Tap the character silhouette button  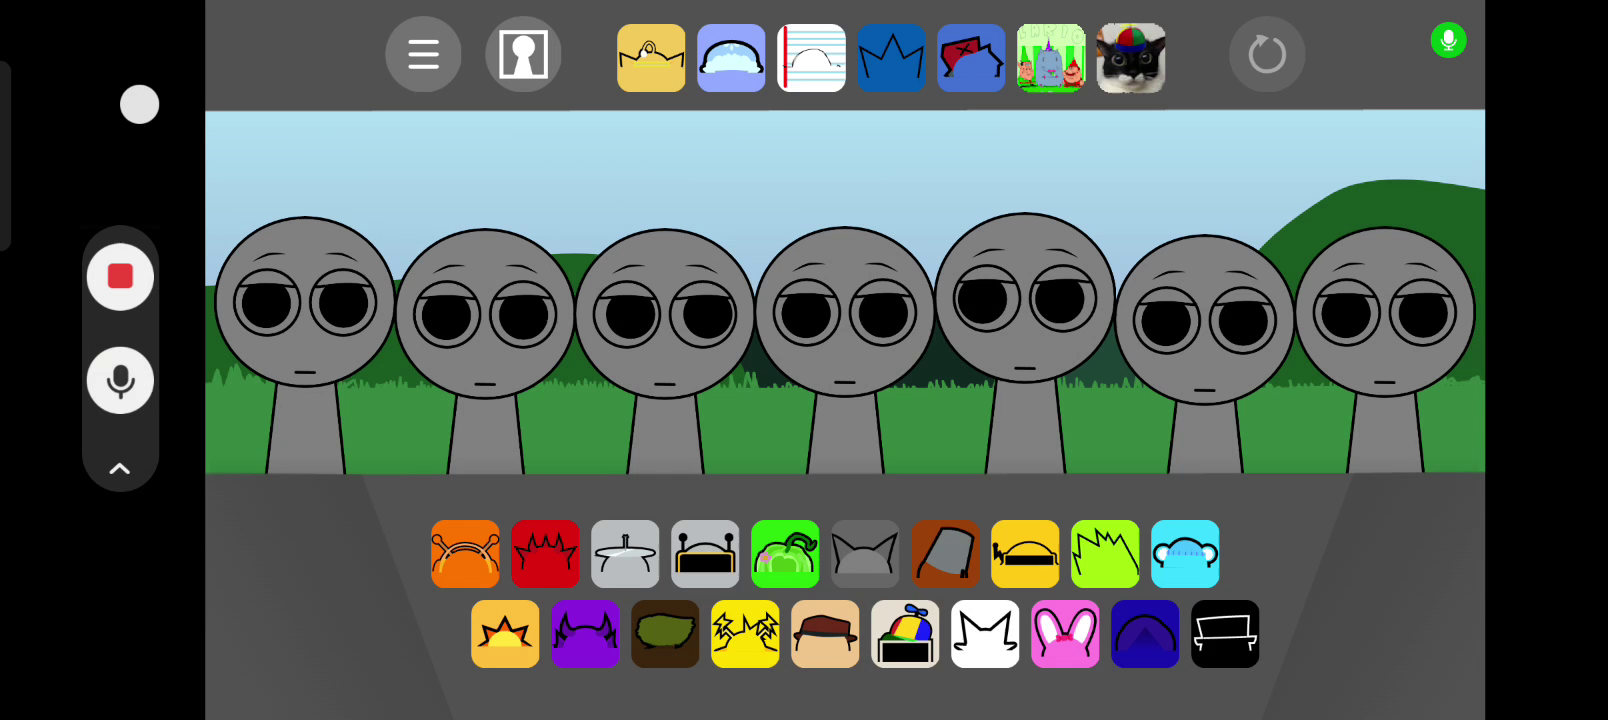523,54
